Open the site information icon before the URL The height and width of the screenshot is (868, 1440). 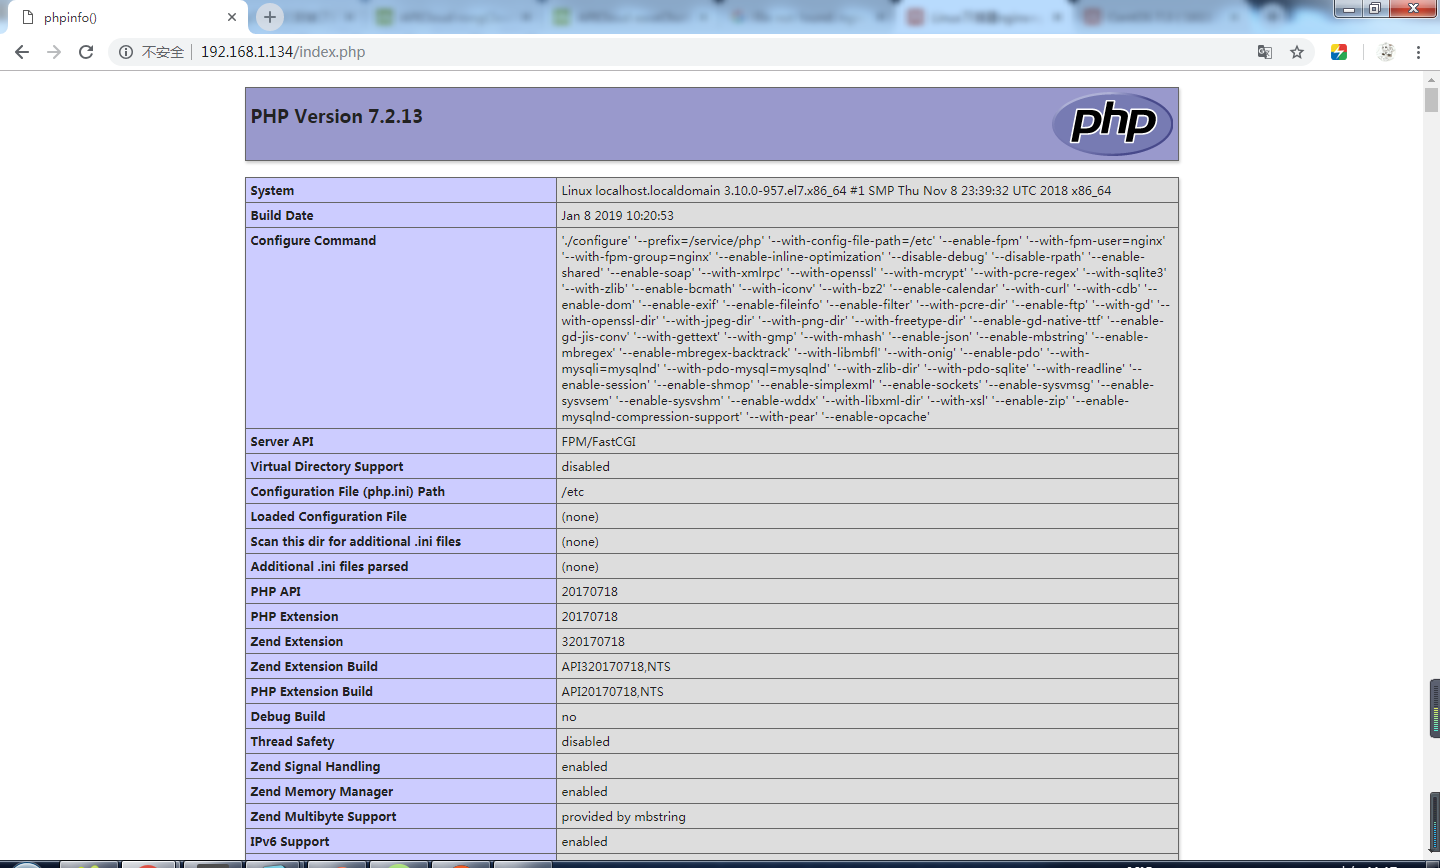click(126, 52)
